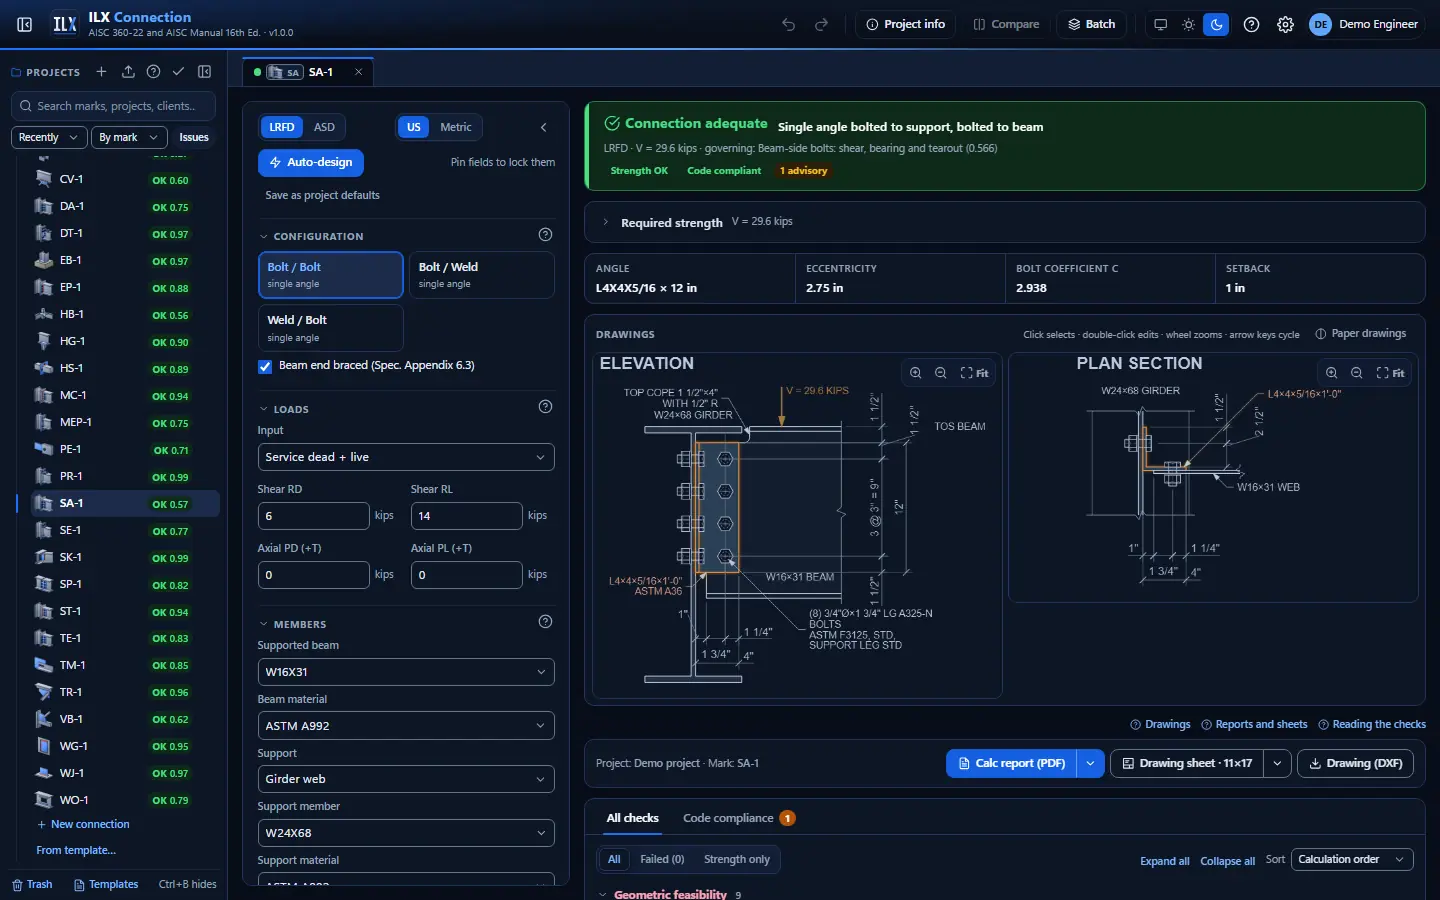1440x900 pixels.
Task: Collapse the input panel with the left chevron
Action: [x=543, y=127]
